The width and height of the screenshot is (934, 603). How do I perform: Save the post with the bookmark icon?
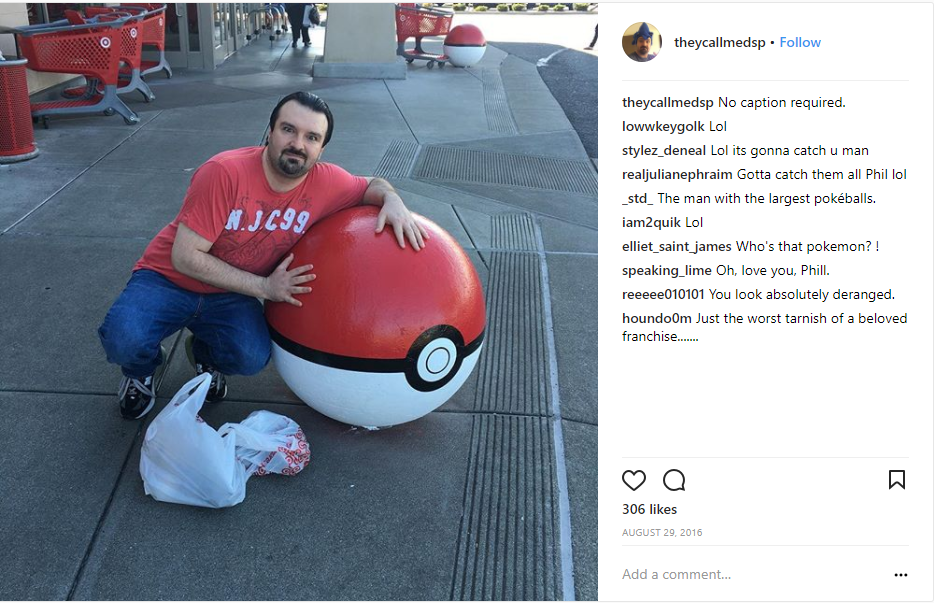coord(896,480)
